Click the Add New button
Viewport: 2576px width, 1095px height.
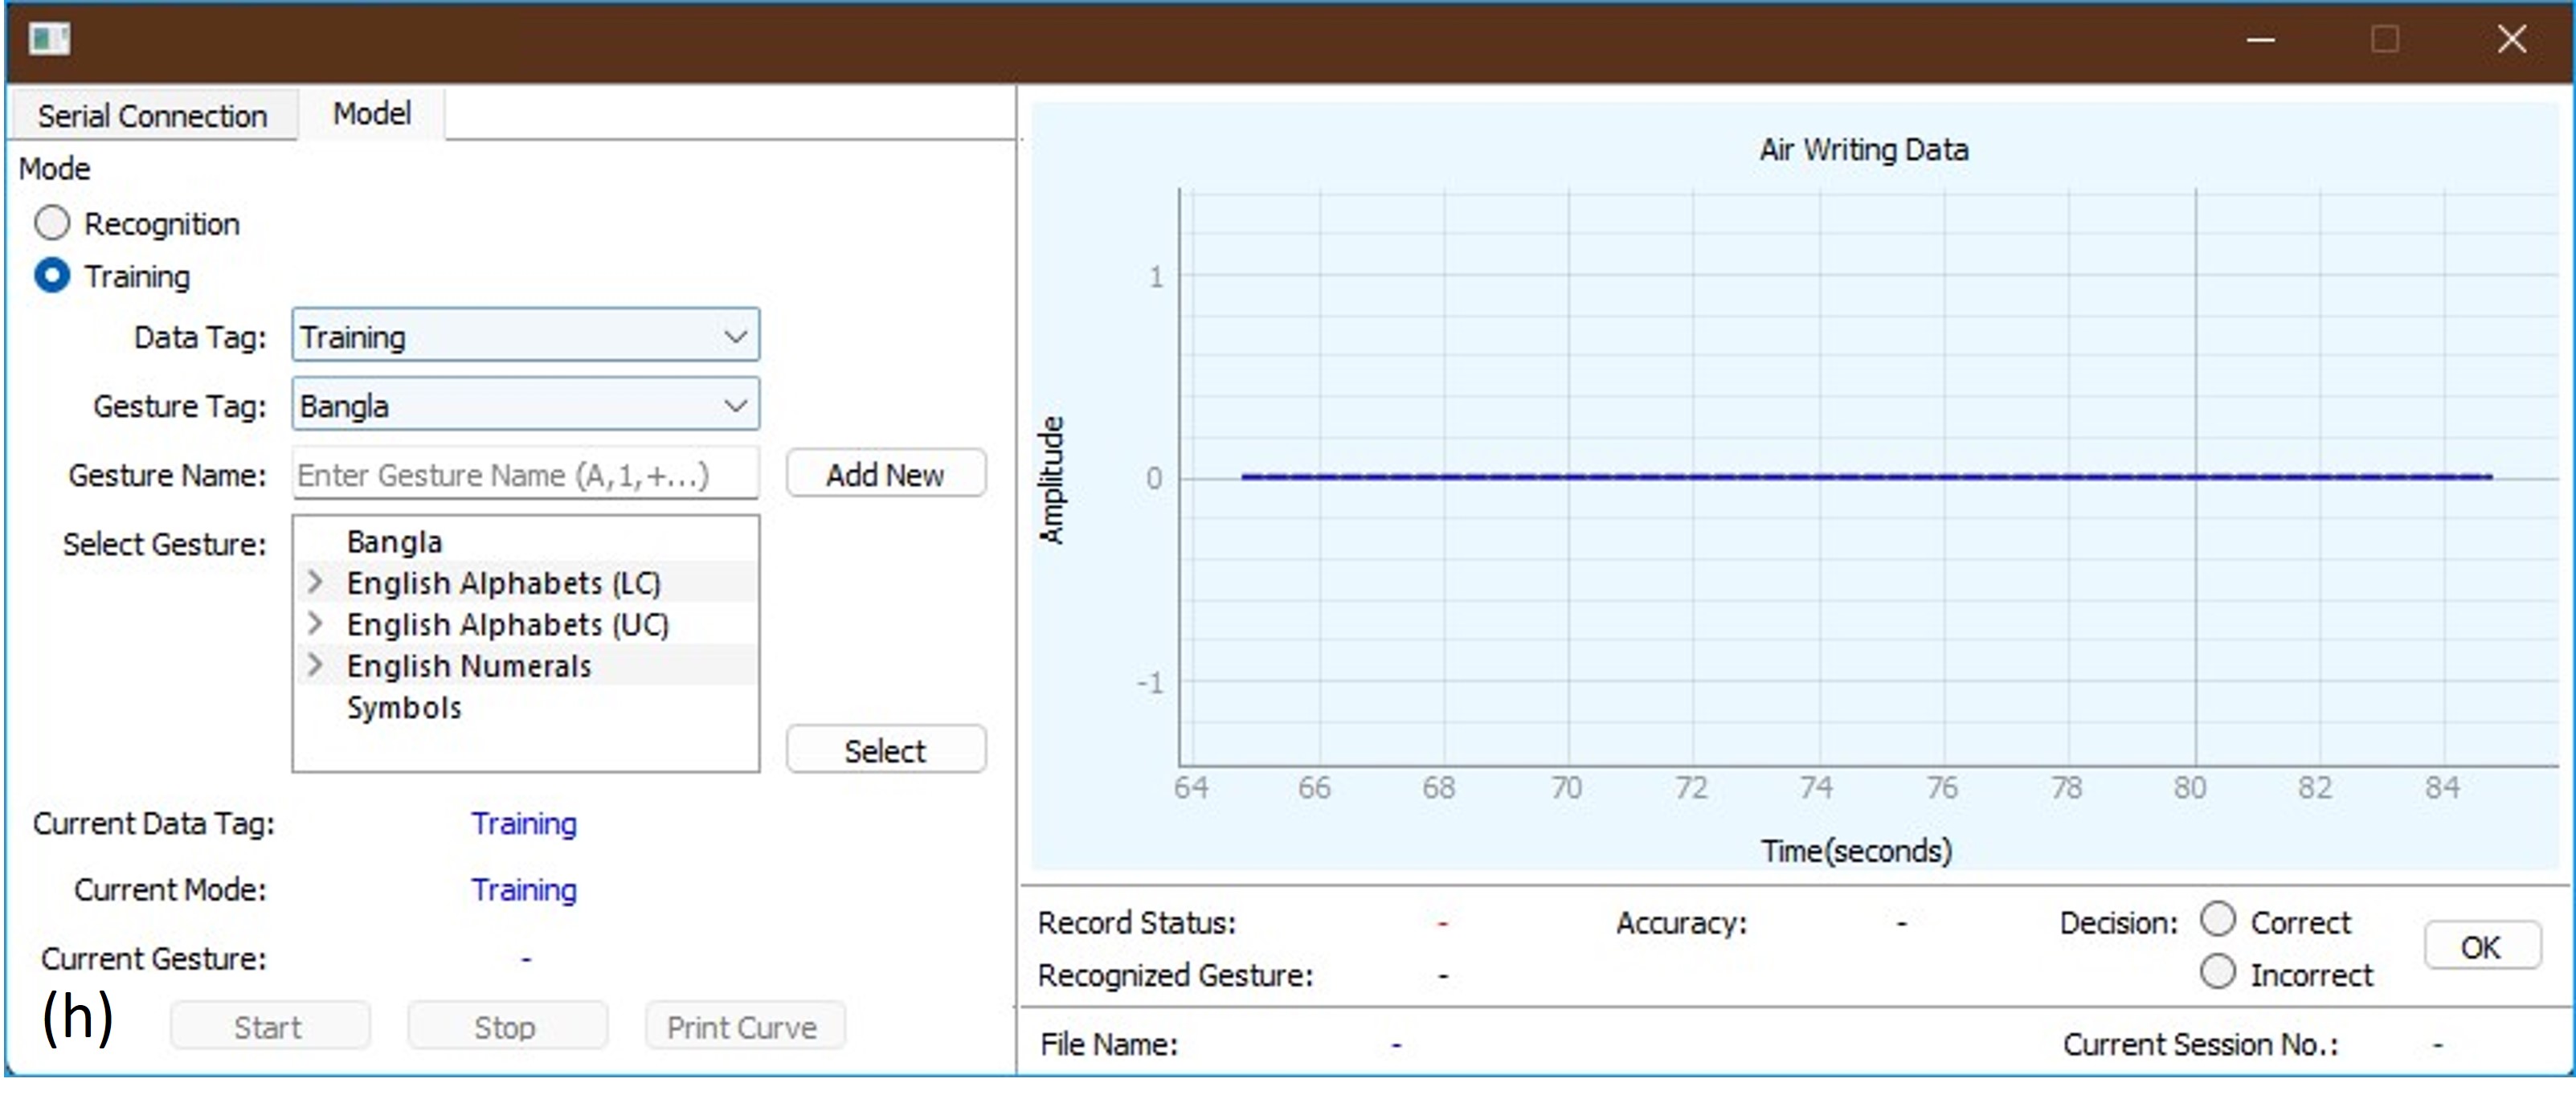[x=885, y=474]
